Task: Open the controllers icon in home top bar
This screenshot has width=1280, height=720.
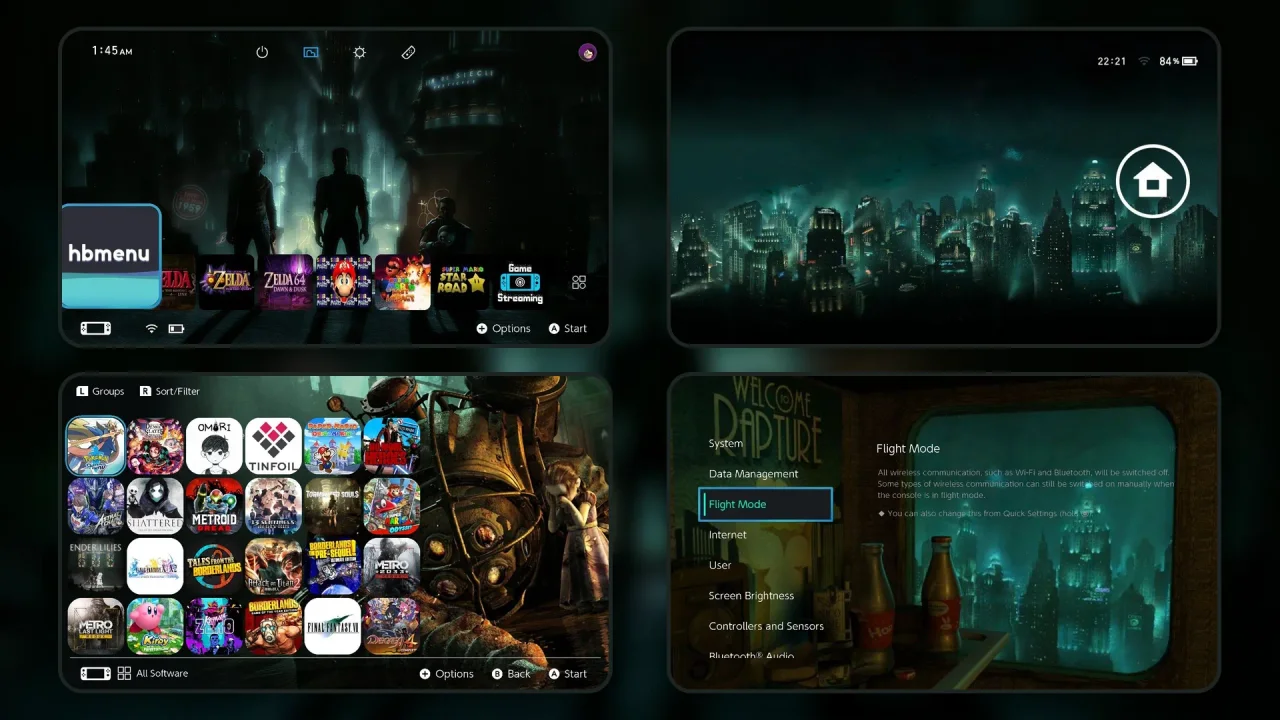Action: click(x=408, y=52)
